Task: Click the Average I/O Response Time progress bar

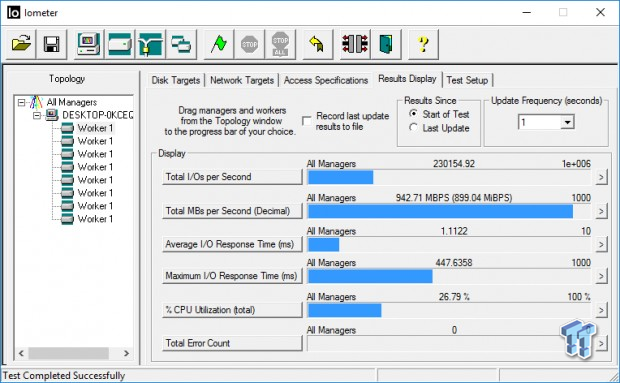Action: tap(449, 245)
